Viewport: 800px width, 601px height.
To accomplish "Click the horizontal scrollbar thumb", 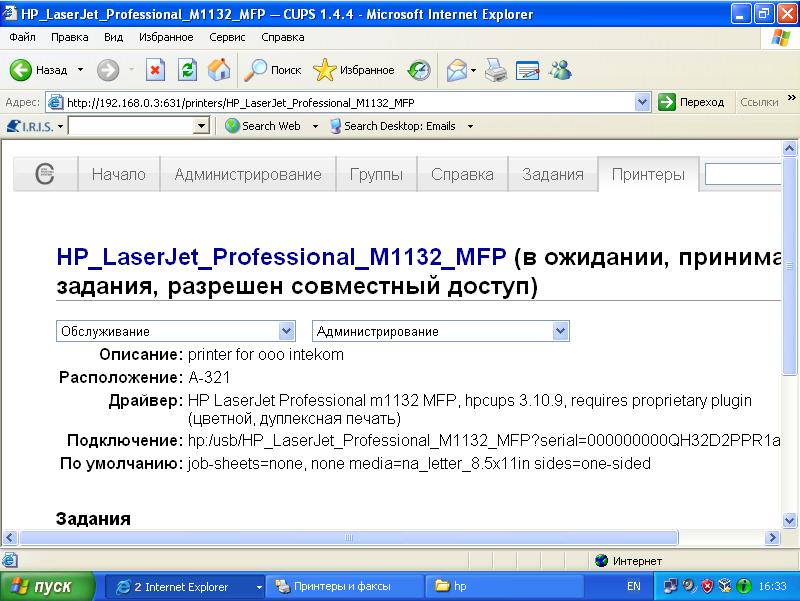I will pyautogui.click(x=348, y=537).
